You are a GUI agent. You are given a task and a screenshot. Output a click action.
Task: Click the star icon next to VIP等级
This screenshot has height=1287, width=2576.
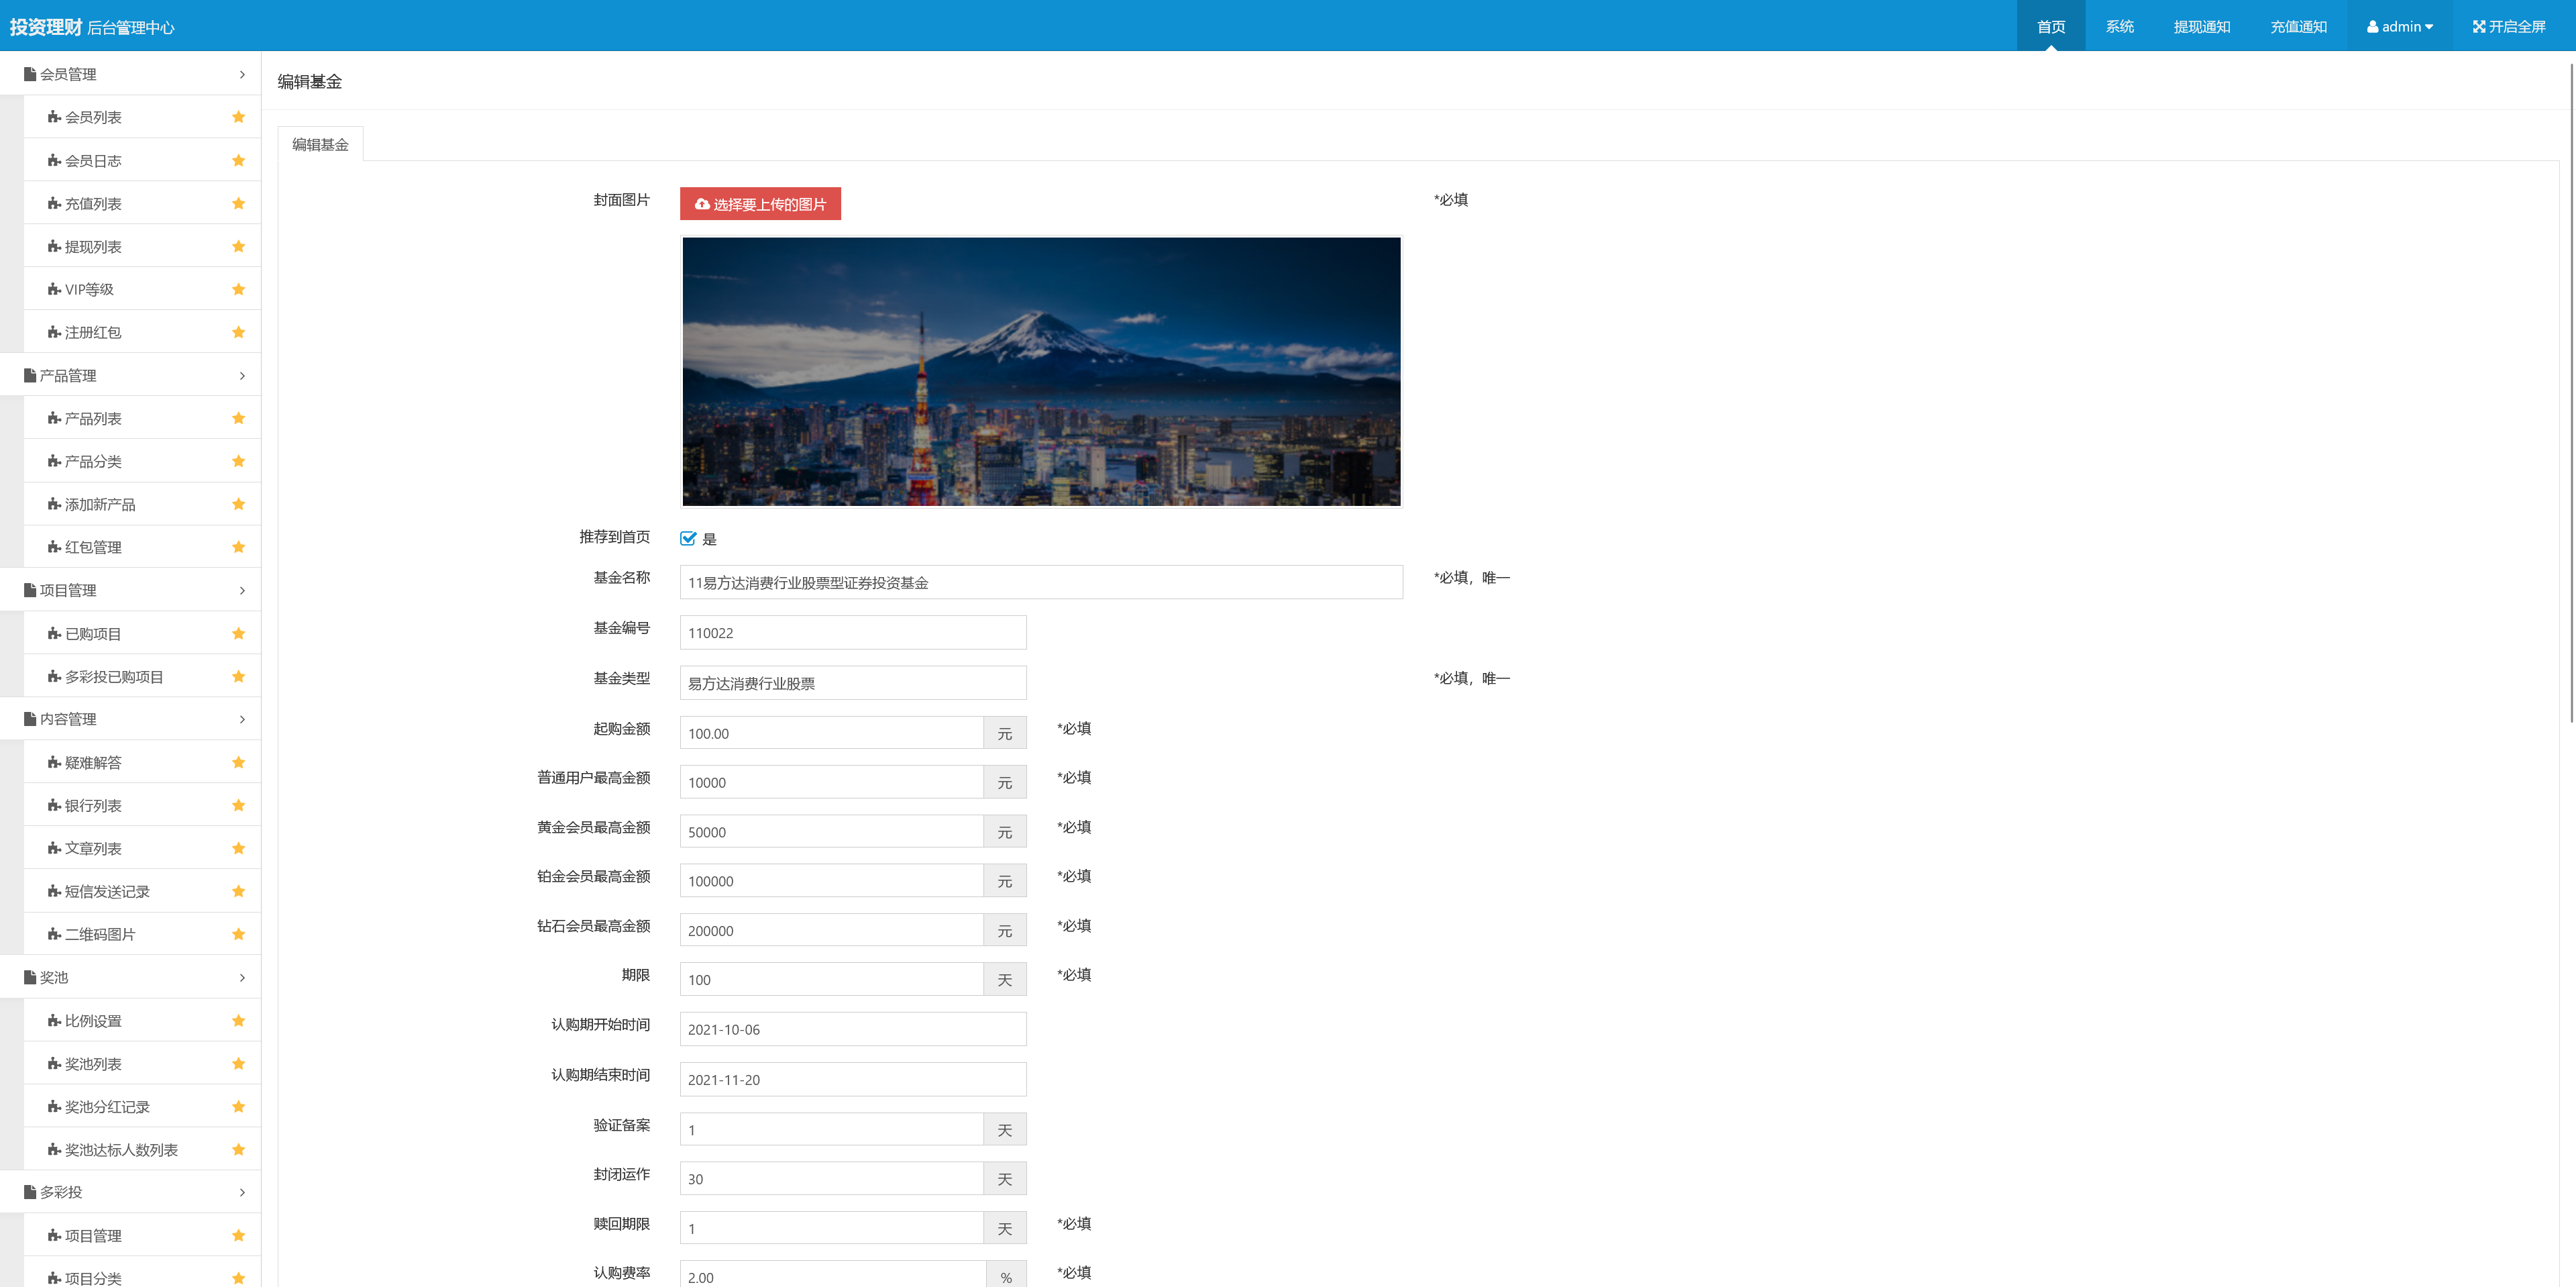pos(238,289)
